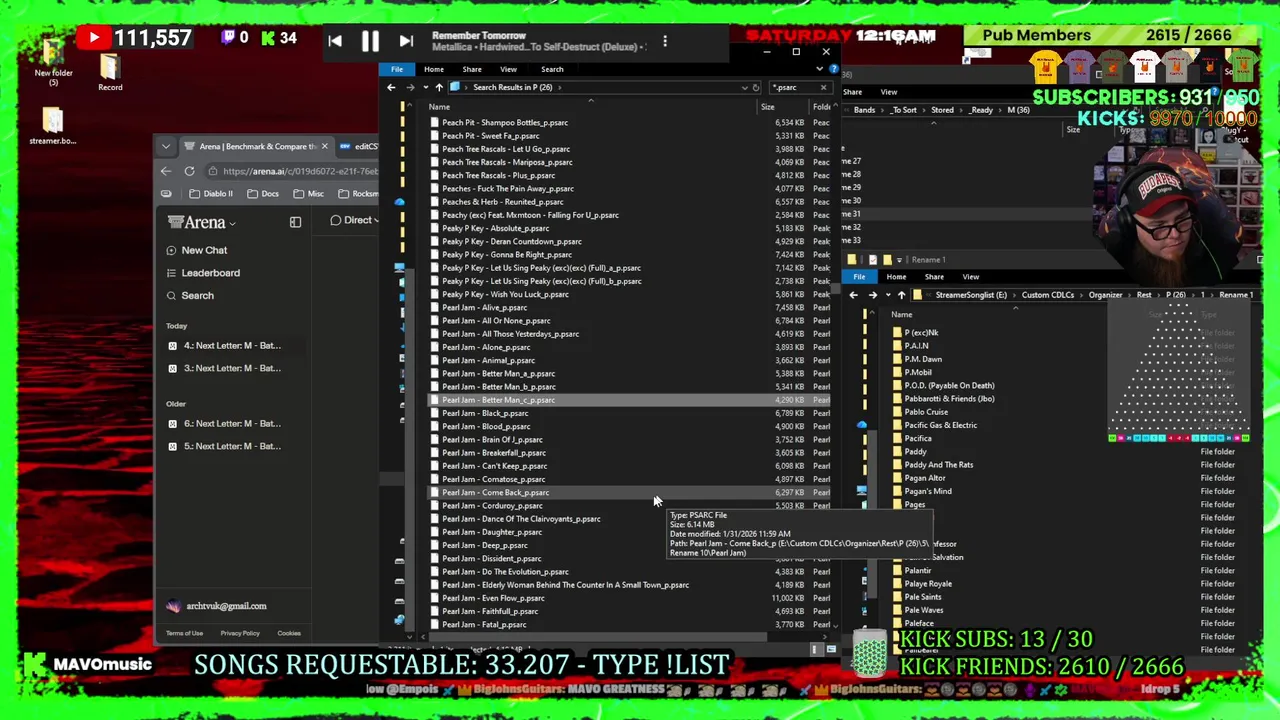
Task: Open Arena logo dropdown menu
Action: 201,222
